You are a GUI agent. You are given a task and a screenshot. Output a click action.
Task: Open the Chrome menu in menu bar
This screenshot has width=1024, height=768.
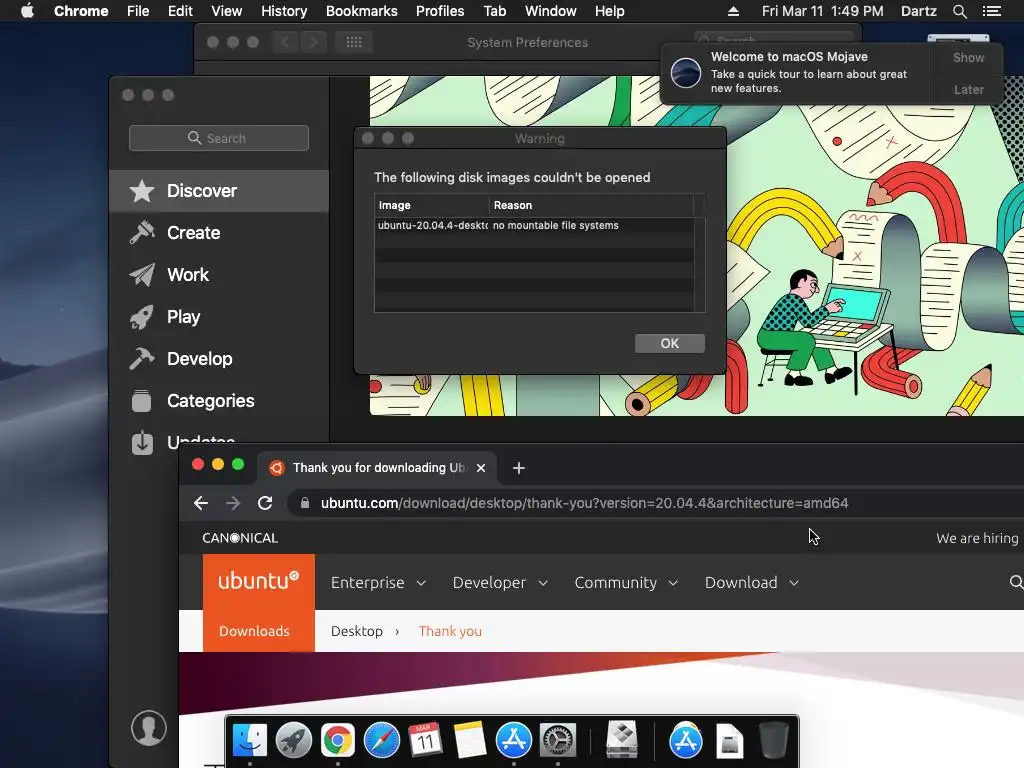[x=81, y=11]
